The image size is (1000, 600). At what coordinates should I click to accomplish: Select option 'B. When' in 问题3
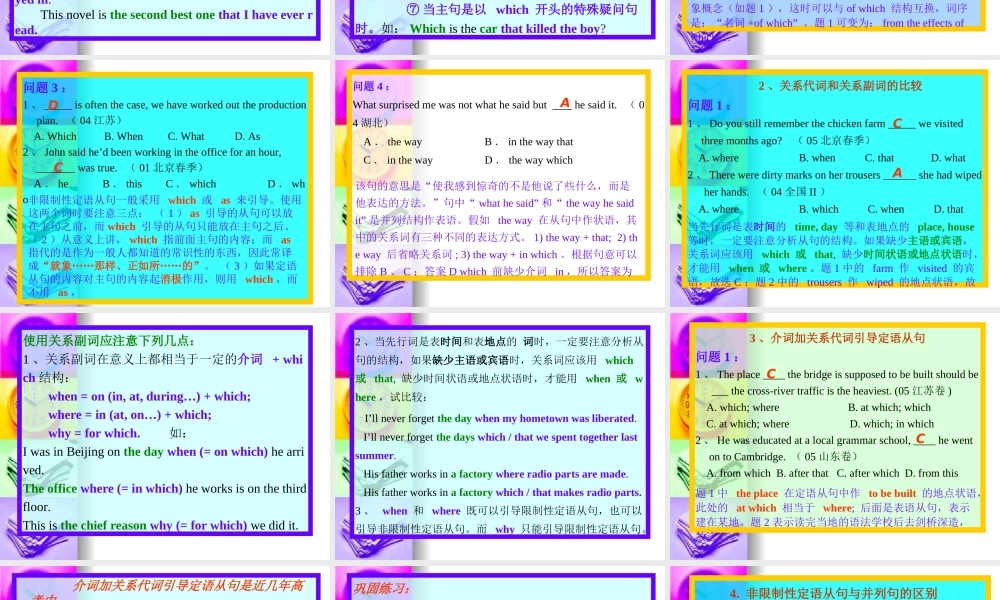[124, 136]
